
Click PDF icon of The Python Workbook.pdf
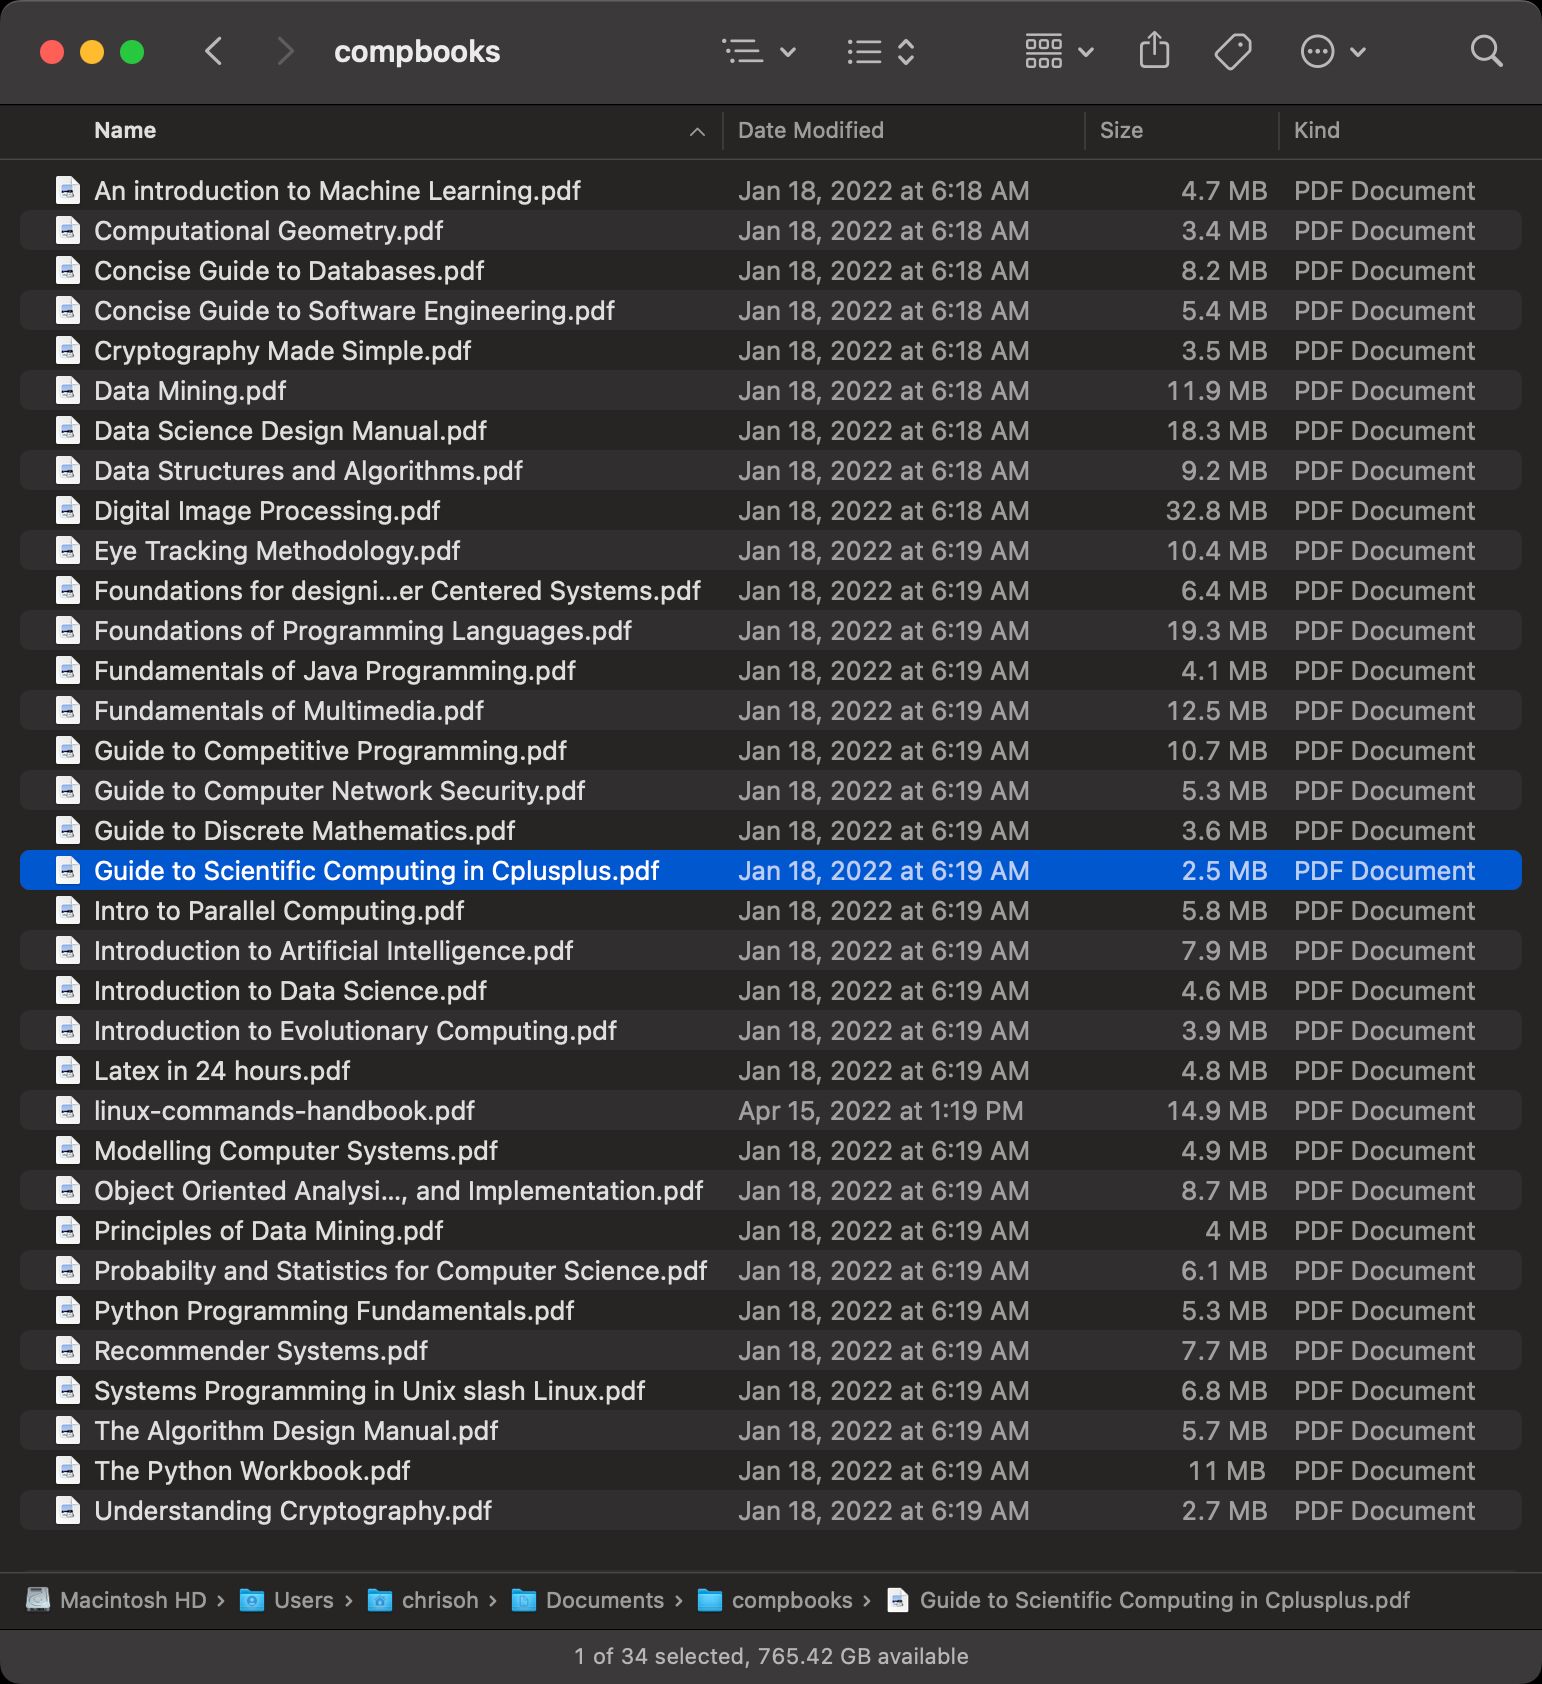coord(68,1470)
